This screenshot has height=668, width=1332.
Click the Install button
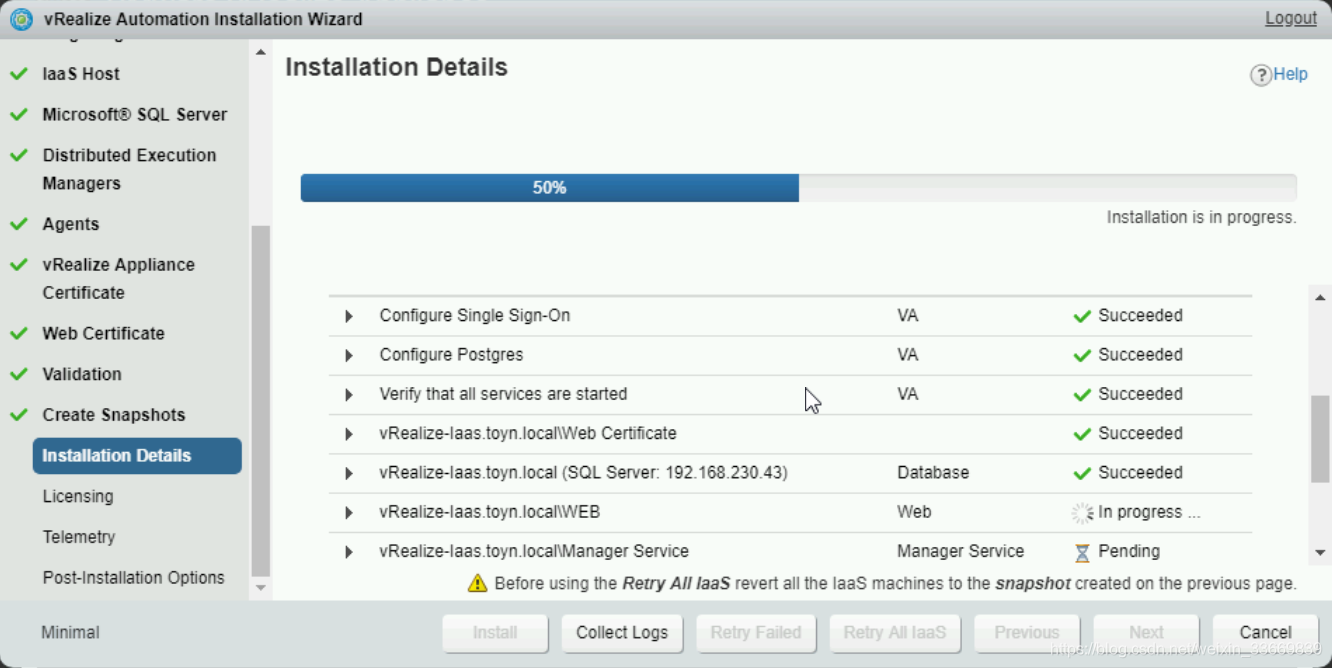pos(495,633)
